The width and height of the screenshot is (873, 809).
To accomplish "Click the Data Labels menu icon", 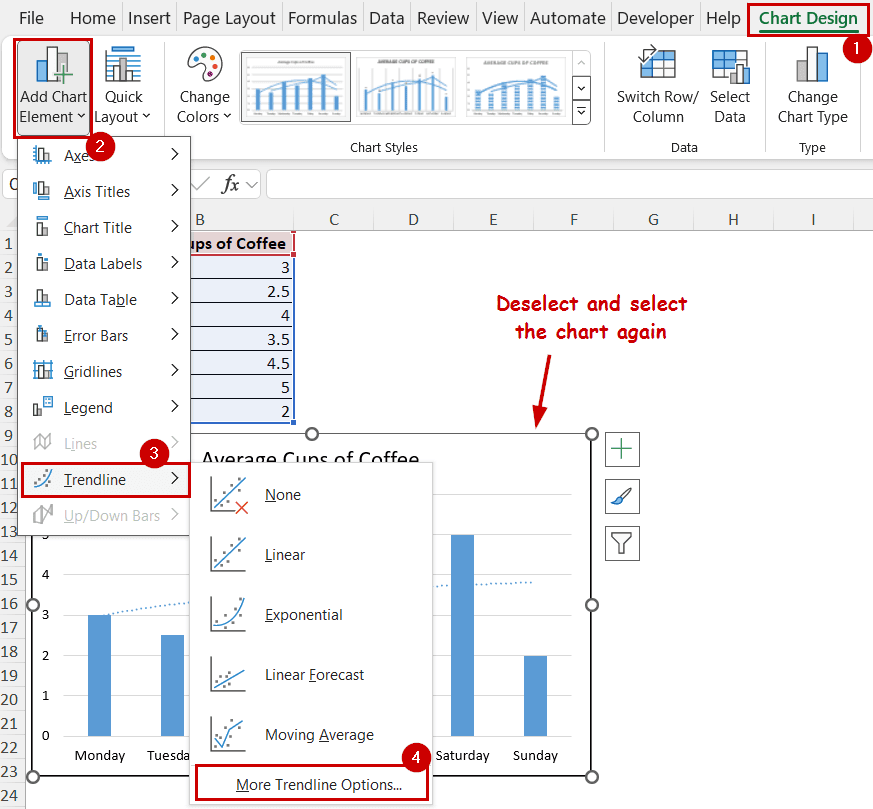I will (x=42, y=262).
